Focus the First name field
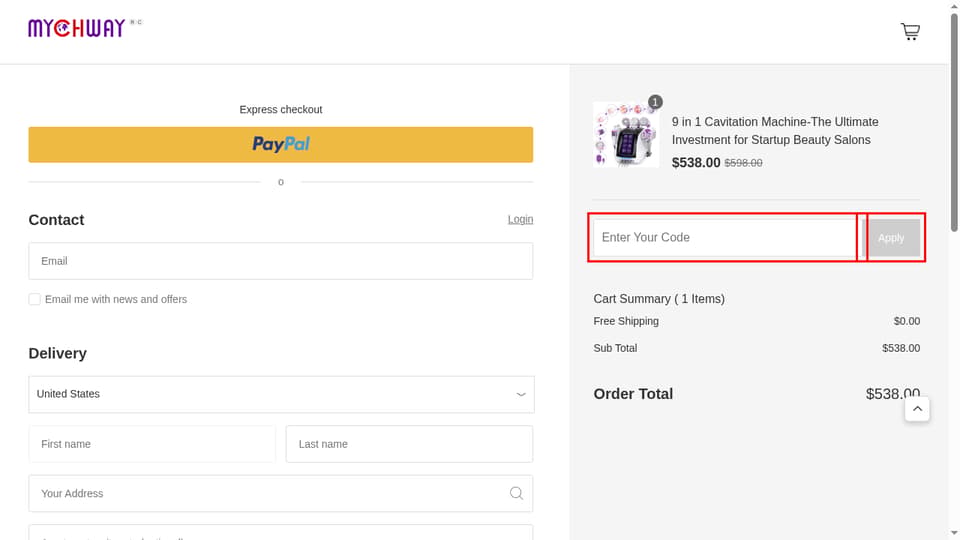This screenshot has width=960, height=540. (x=152, y=444)
